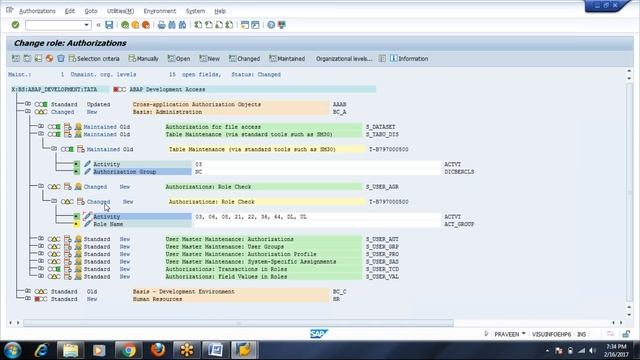Image resolution: width=640 pixels, height=360 pixels.
Task: Click the Delete trash can icon
Action: (61, 58)
